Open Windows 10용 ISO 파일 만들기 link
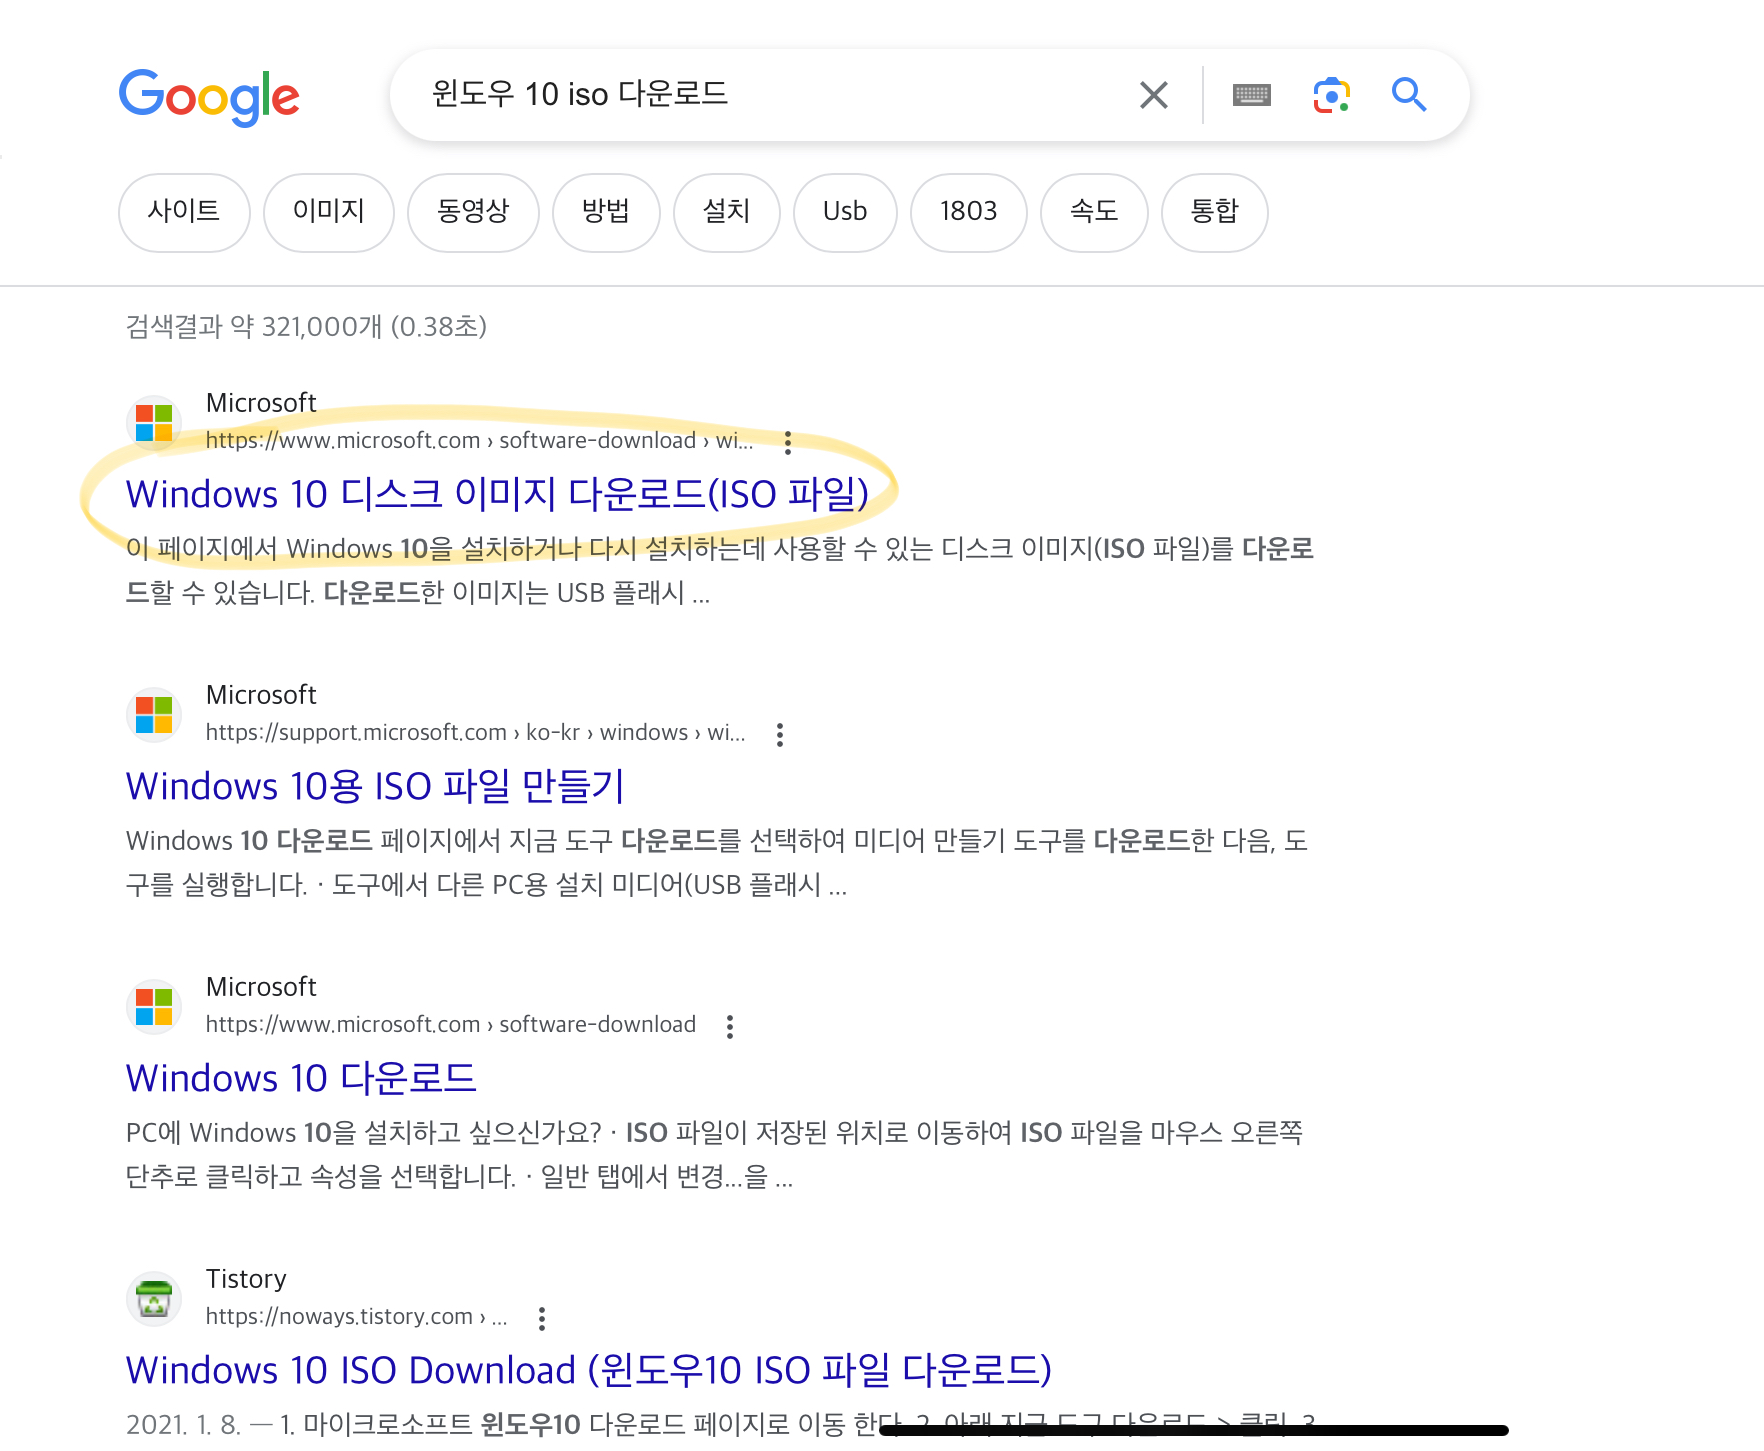The image size is (1764, 1451). 375,786
